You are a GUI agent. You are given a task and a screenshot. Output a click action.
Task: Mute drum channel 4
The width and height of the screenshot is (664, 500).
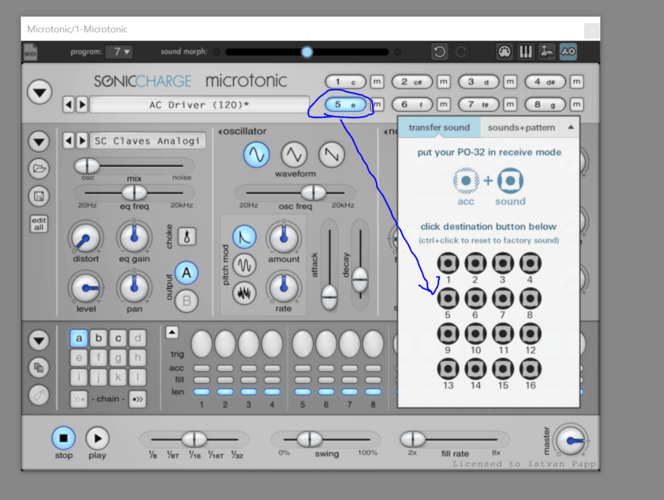(x=576, y=82)
